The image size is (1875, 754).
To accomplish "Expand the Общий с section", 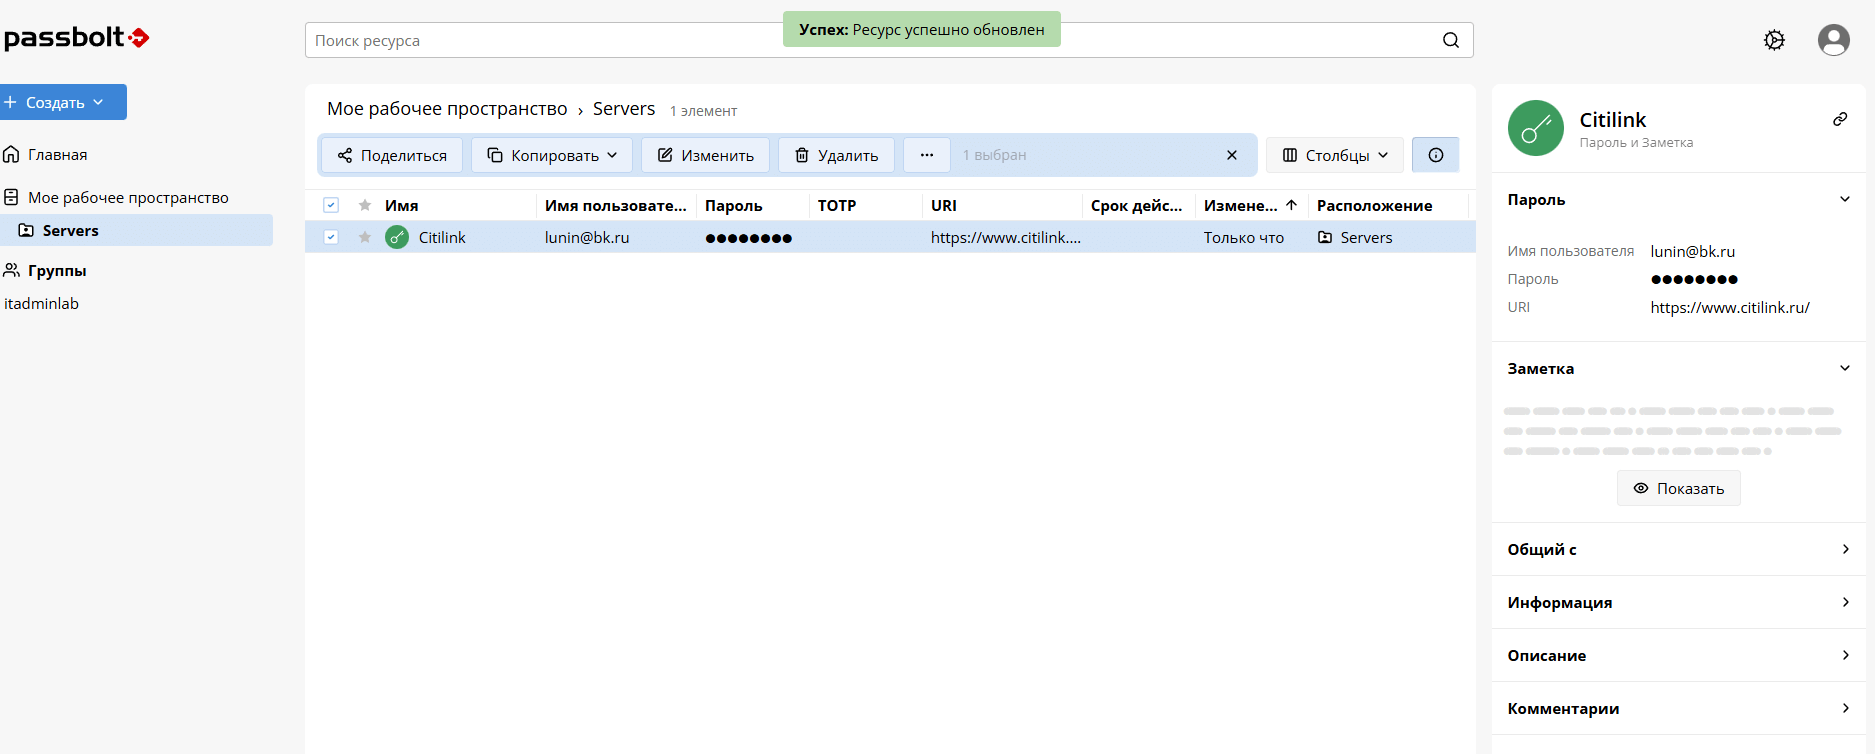I will 1679,549.
